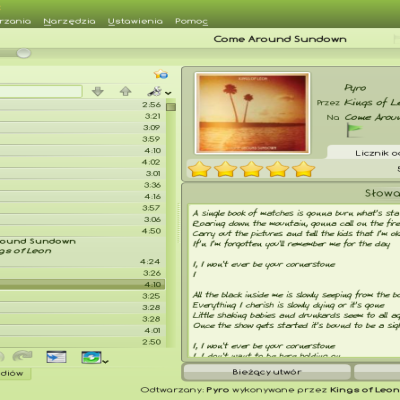Click the Bieżący utwór button
Viewport: 400px width, 400px height.
(267, 372)
